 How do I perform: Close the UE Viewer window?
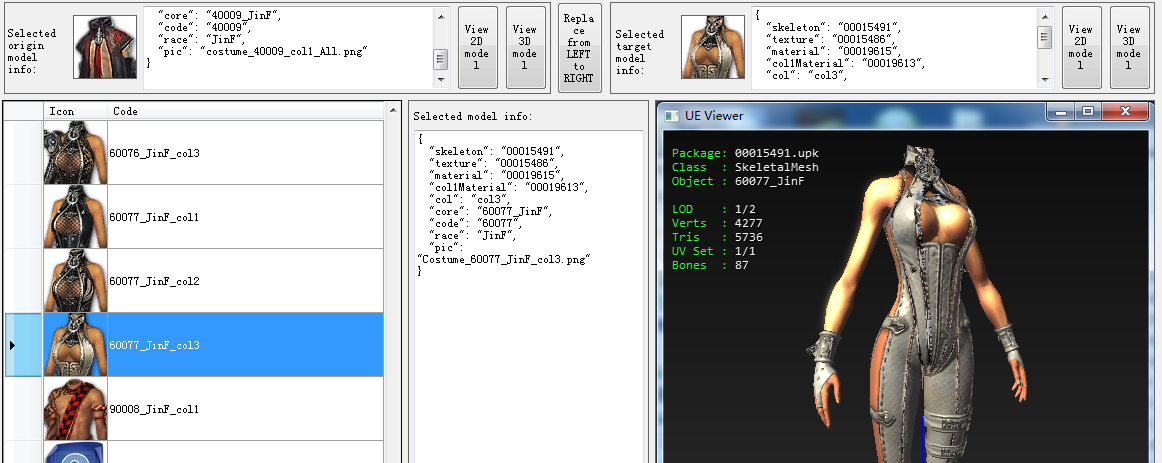tap(1125, 112)
